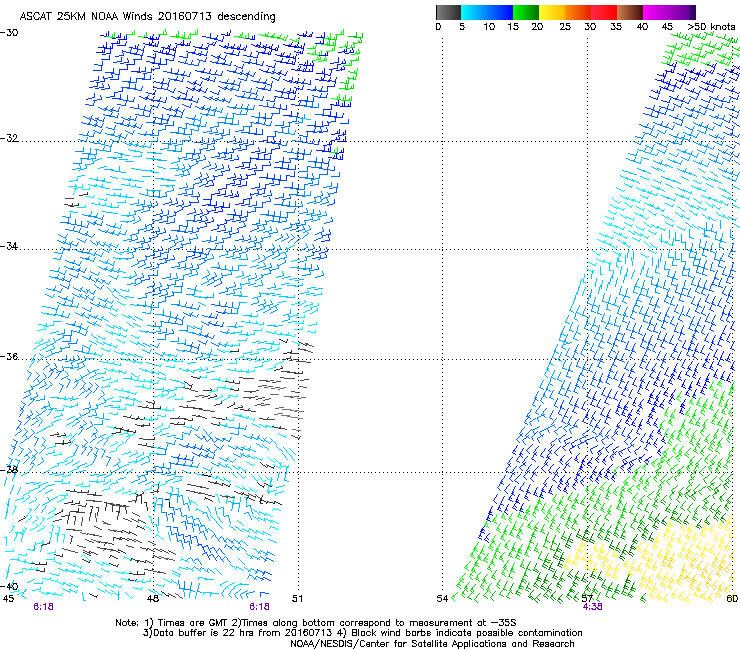Click the longitude label 60
This screenshot has width=740, height=650.
click(x=732, y=599)
